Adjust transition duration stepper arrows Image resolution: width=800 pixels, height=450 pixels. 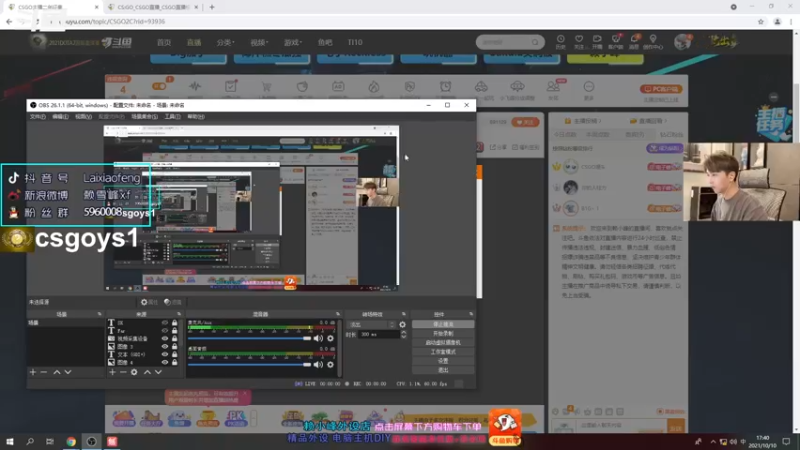point(404,334)
